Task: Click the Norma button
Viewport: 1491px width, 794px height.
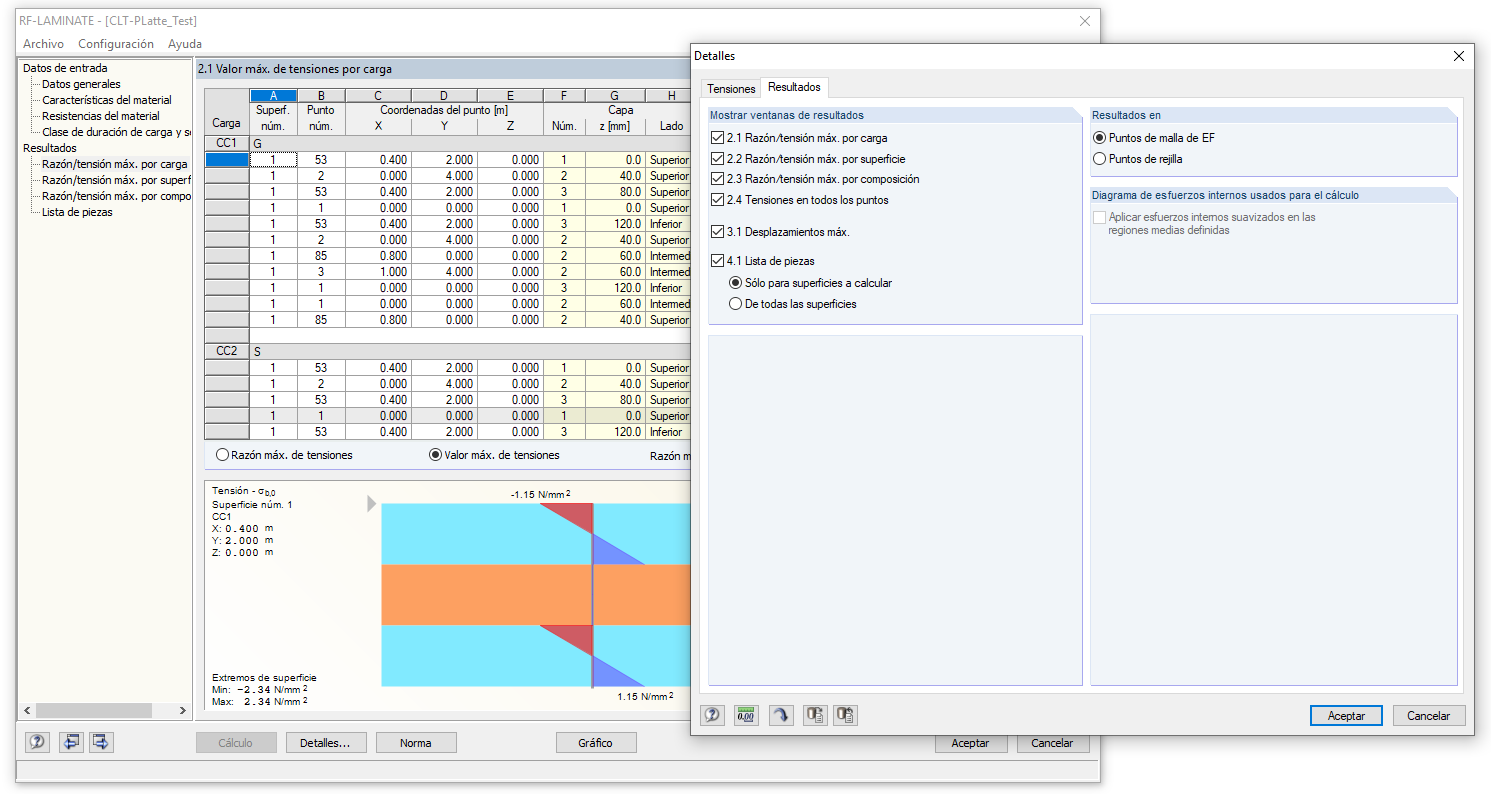Action: point(416,743)
